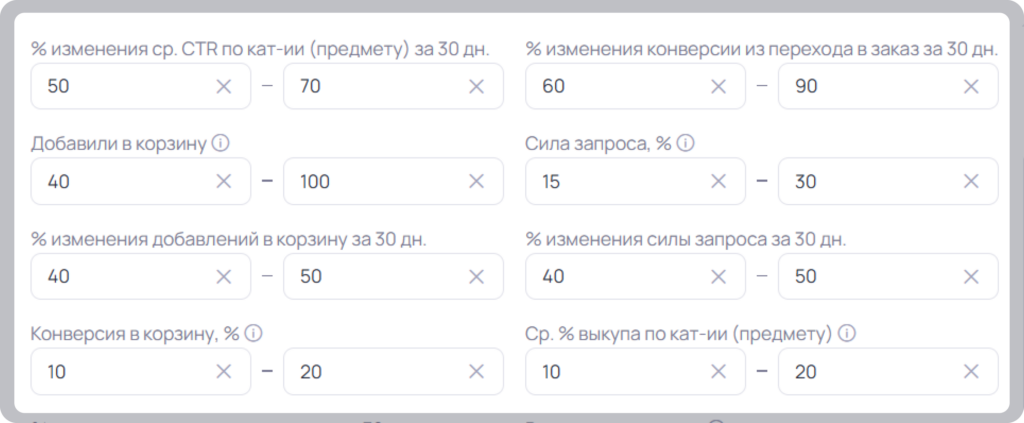Focus minimum field 10 under Конверсия в корзину
1024x423 pixels.
coord(140,371)
